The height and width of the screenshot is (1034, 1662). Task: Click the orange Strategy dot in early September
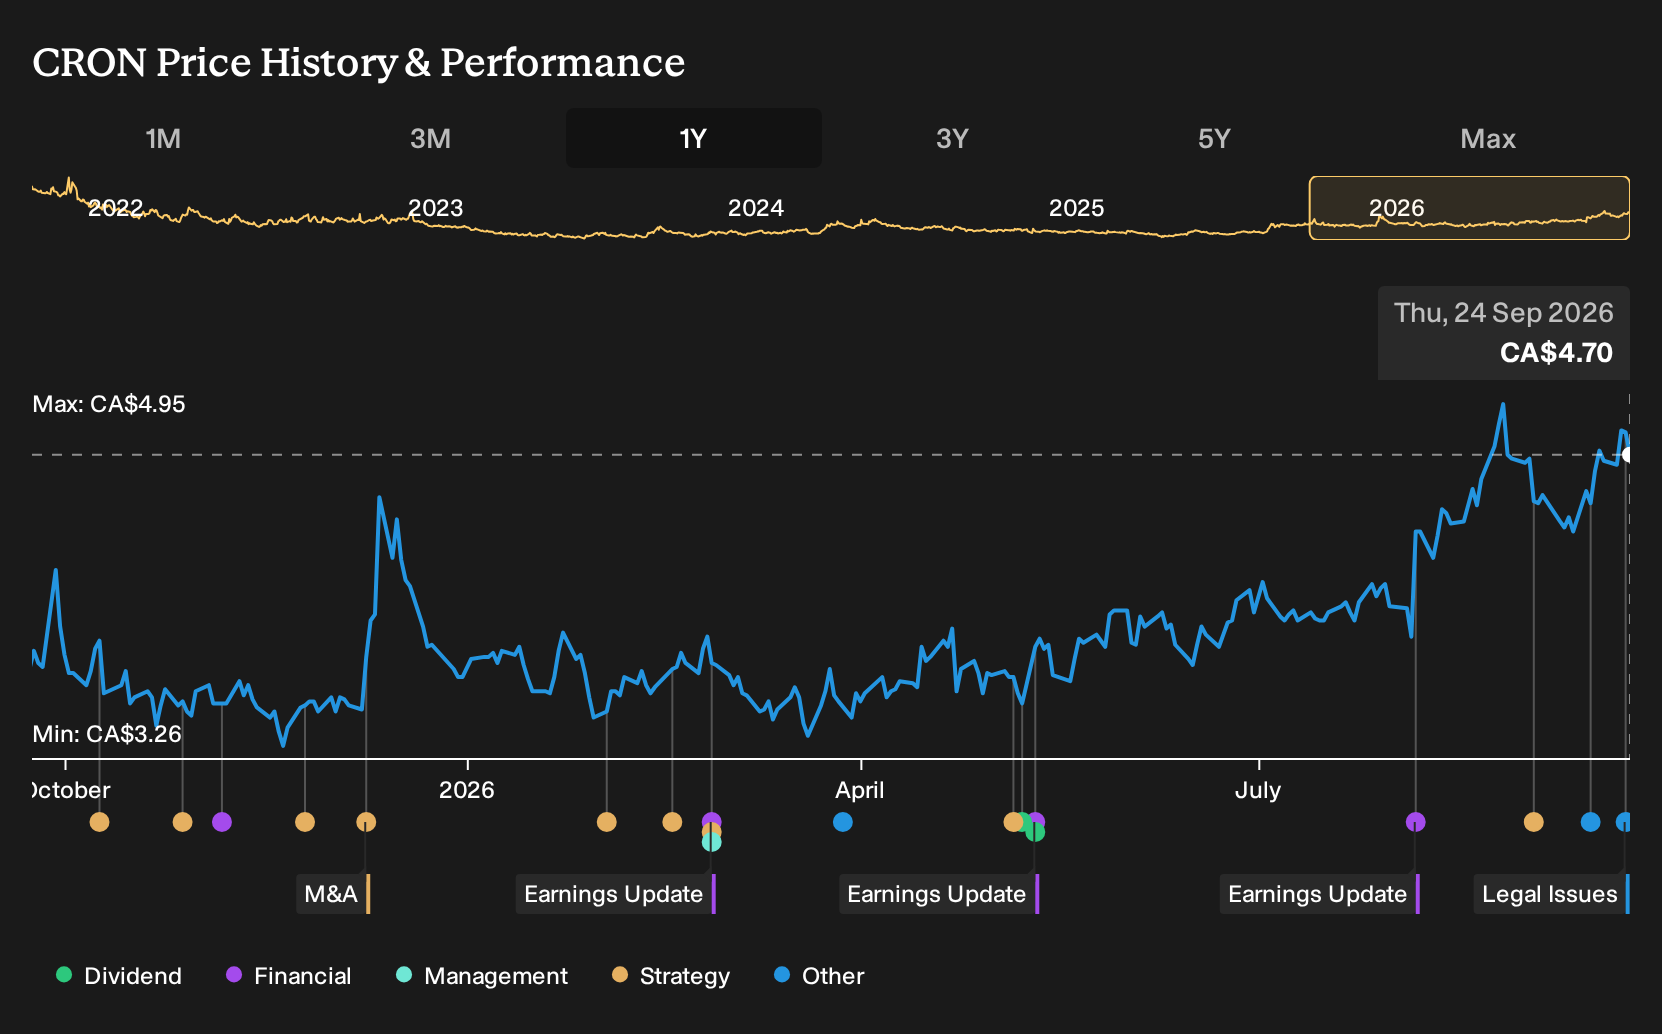pyautogui.click(x=1534, y=822)
